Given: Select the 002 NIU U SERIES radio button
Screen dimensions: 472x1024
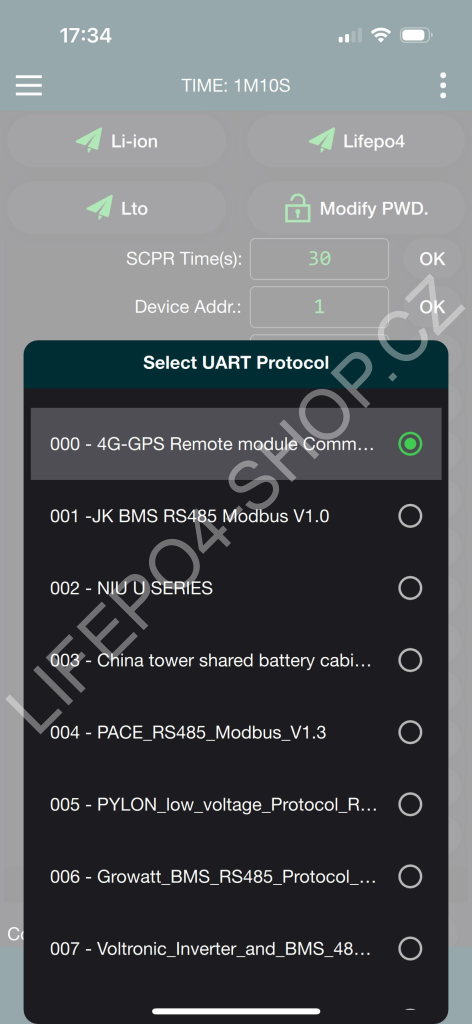Looking at the screenshot, I should click(410, 588).
